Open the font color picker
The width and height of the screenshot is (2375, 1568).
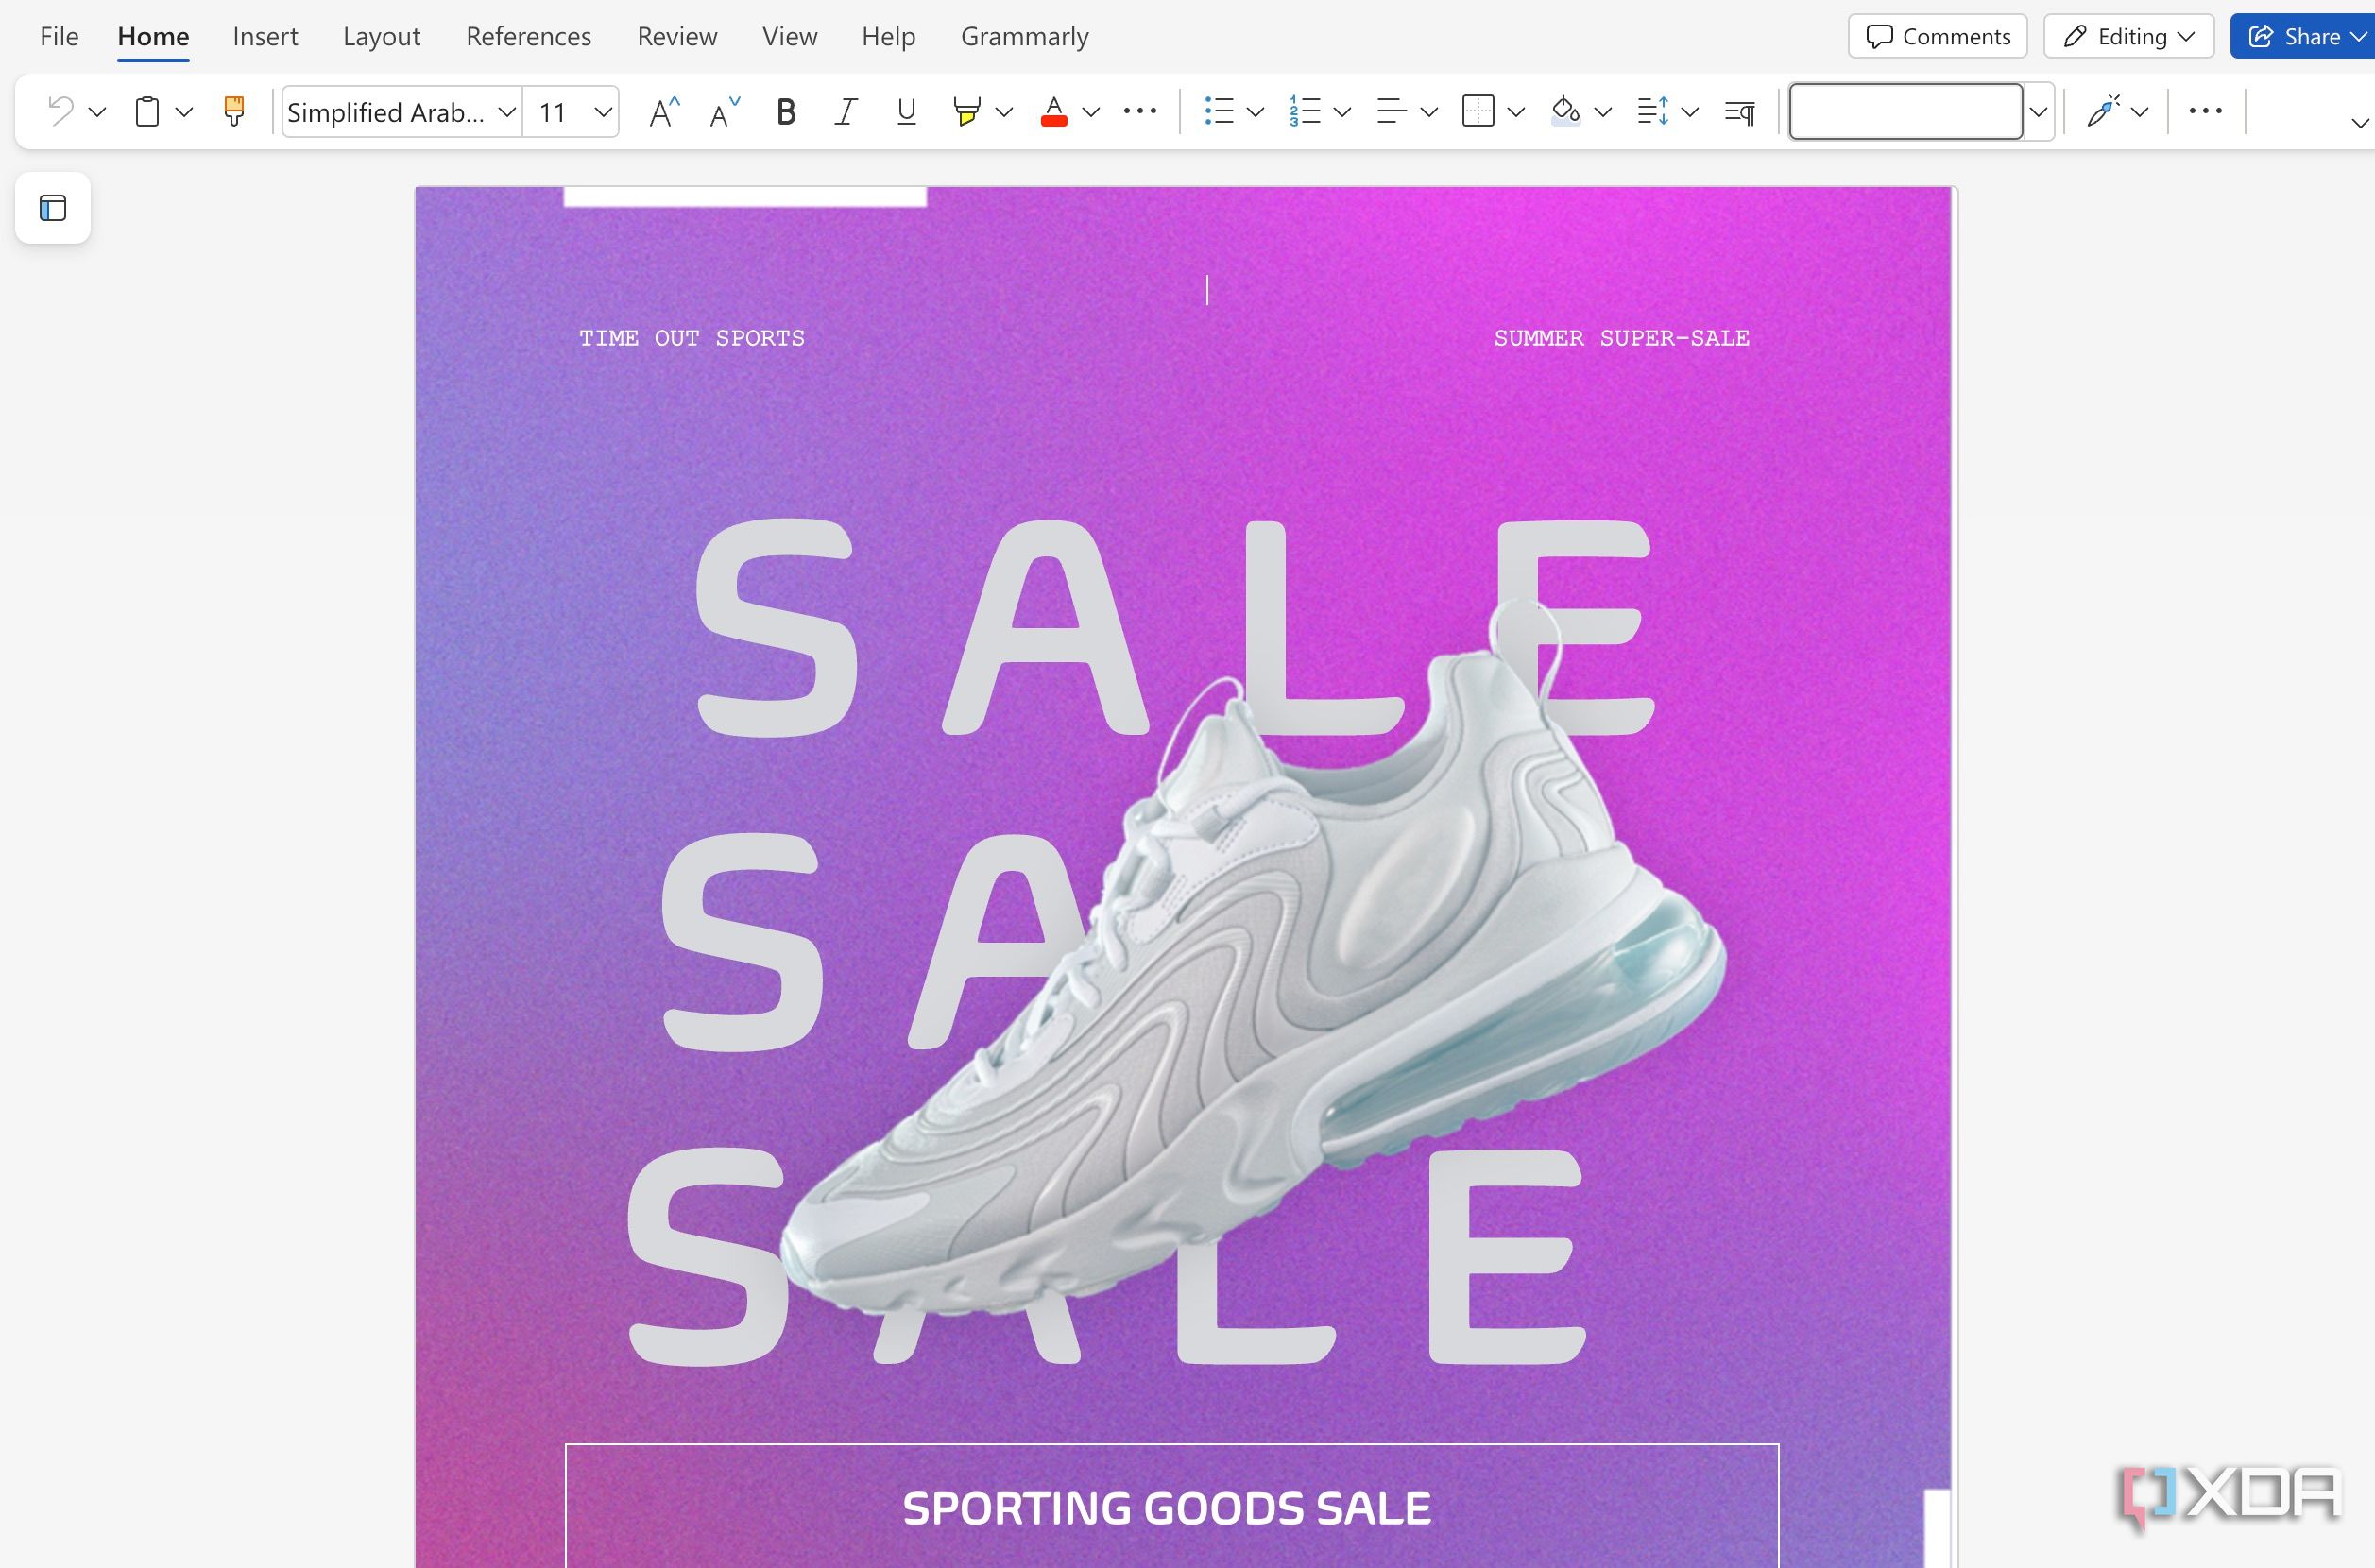(1053, 111)
